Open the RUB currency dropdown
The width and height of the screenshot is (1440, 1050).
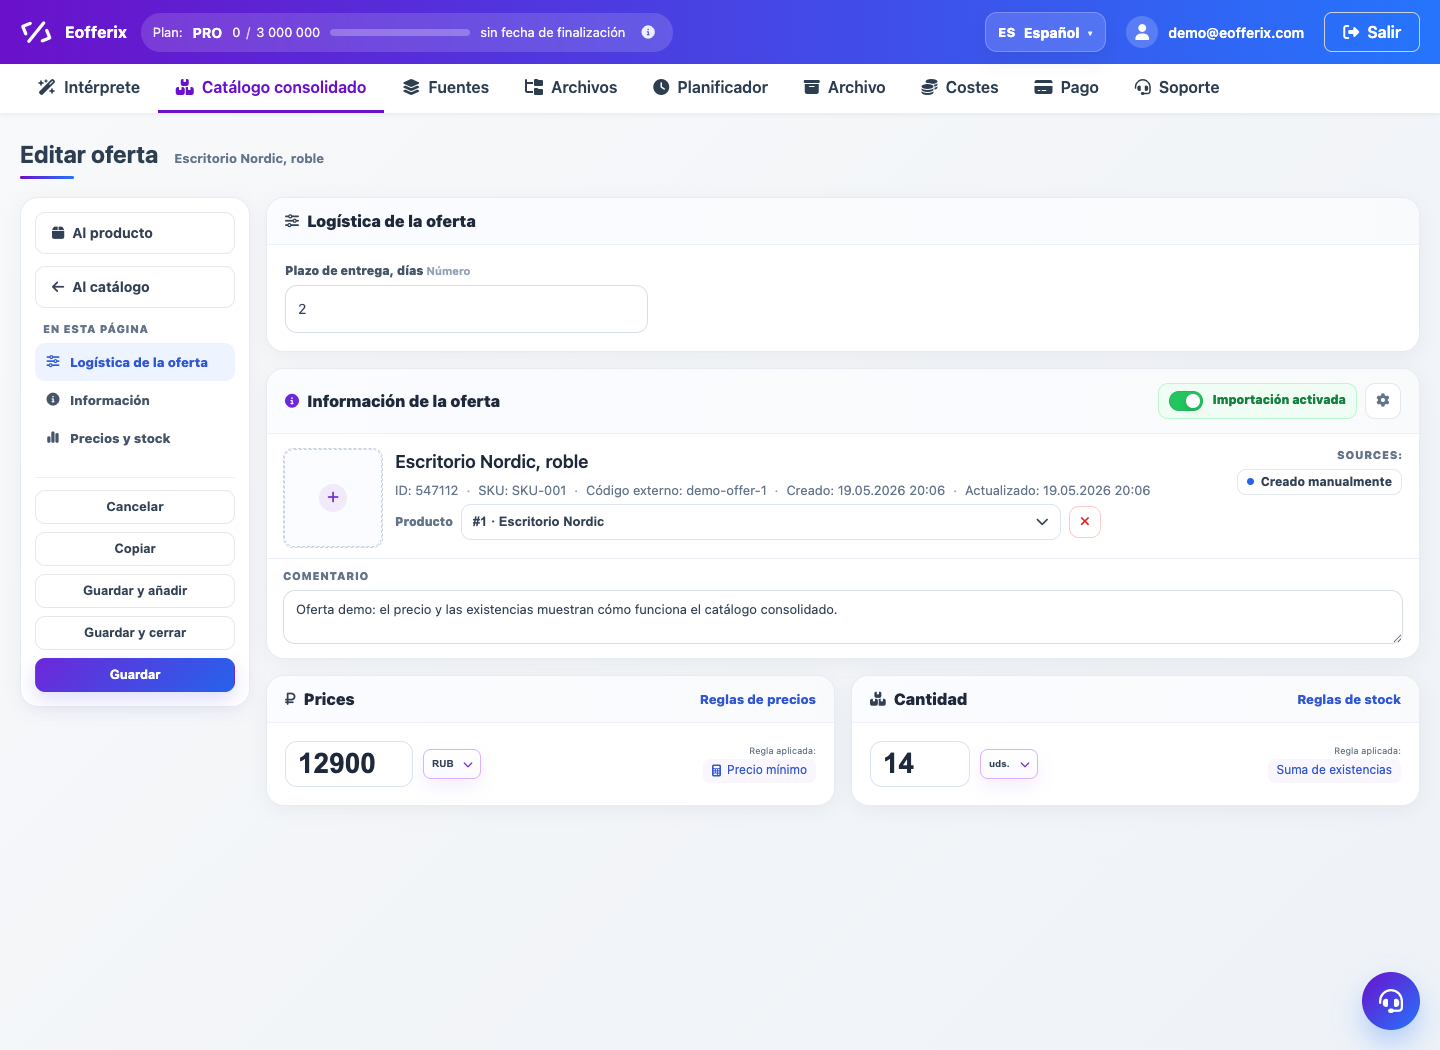tap(452, 764)
